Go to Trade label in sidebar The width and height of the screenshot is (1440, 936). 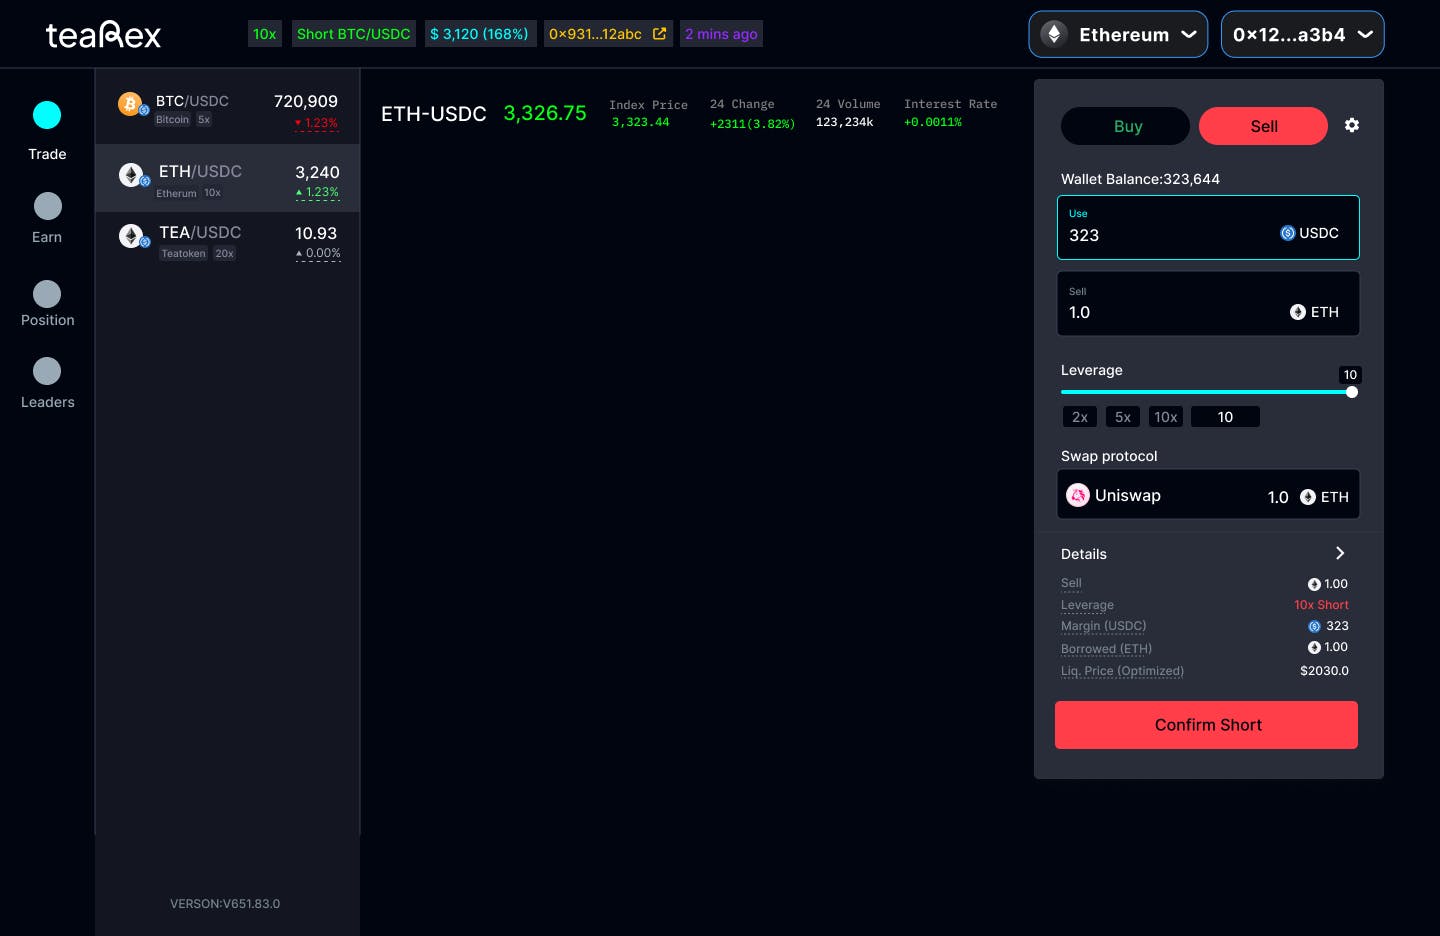[x=47, y=154]
